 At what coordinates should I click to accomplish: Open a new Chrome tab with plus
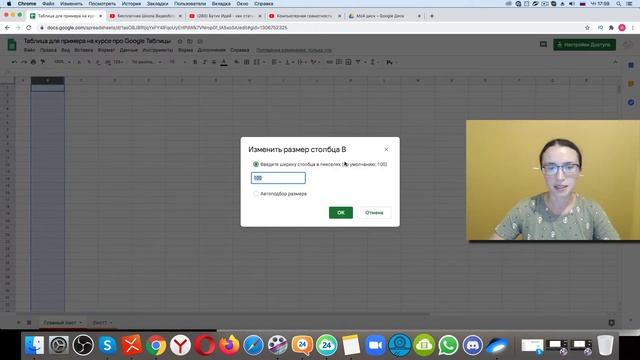pos(432,16)
